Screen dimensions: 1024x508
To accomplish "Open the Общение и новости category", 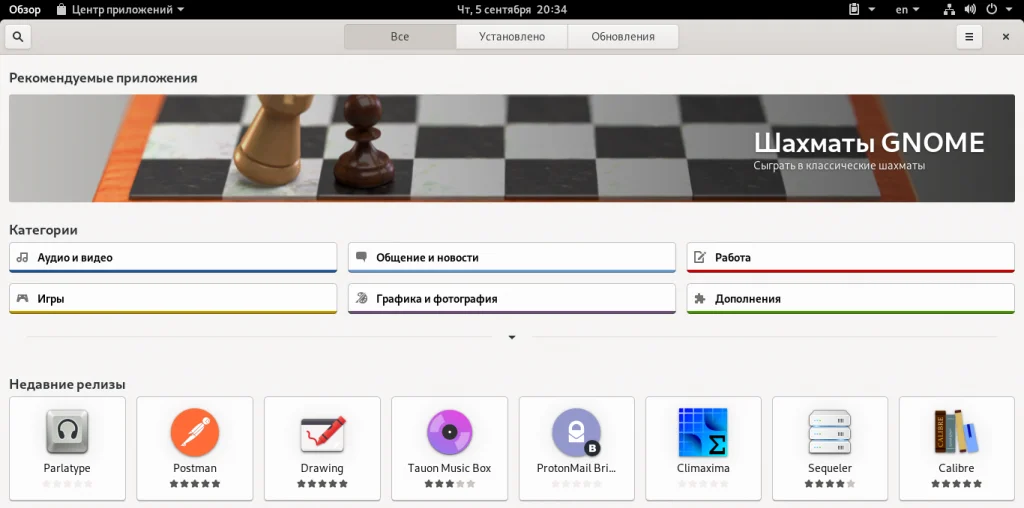I will [511, 257].
